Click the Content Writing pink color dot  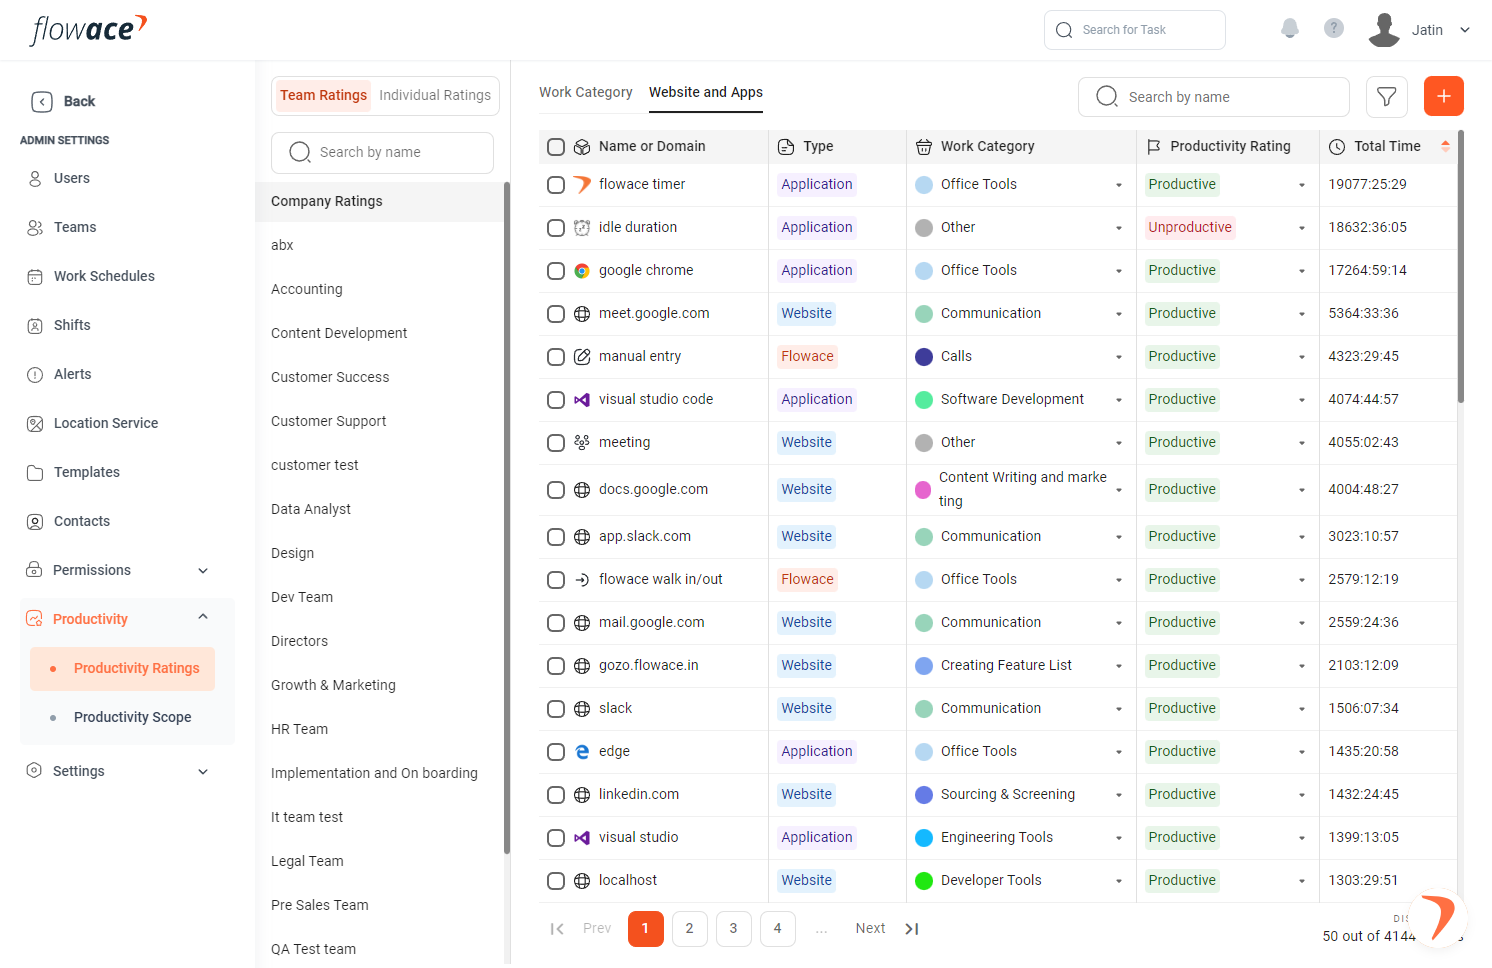coord(924,490)
